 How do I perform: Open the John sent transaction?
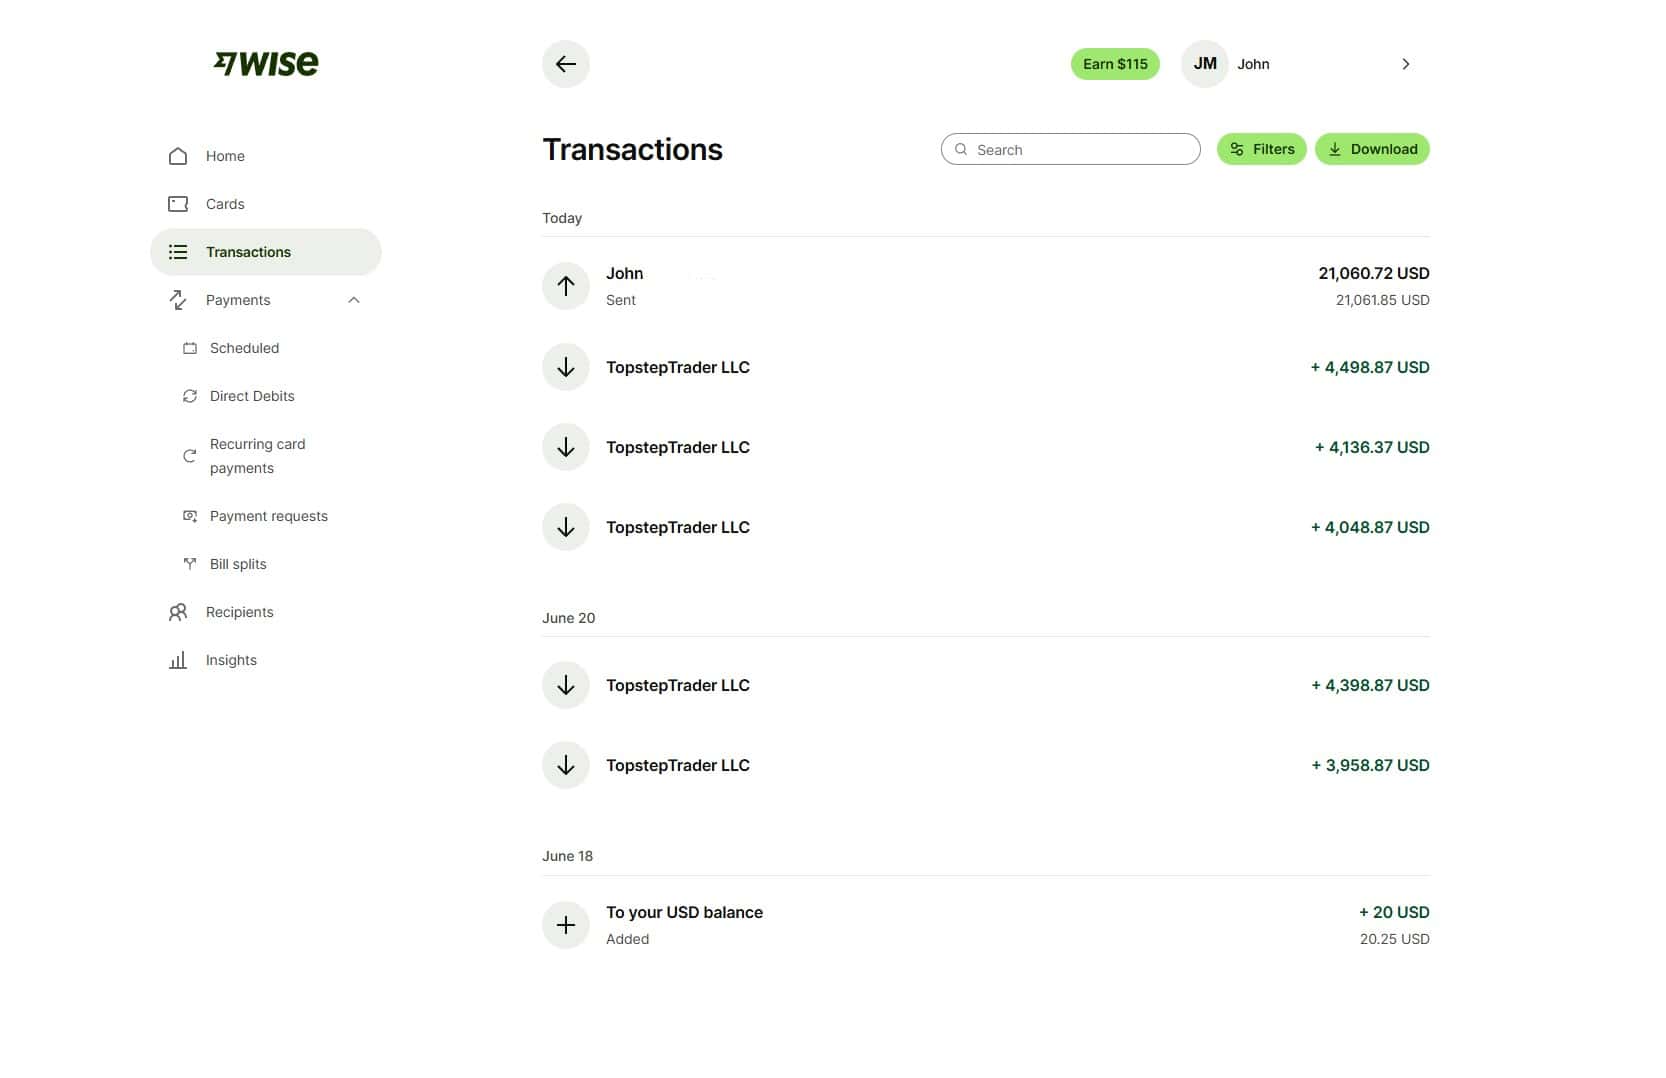click(986, 286)
